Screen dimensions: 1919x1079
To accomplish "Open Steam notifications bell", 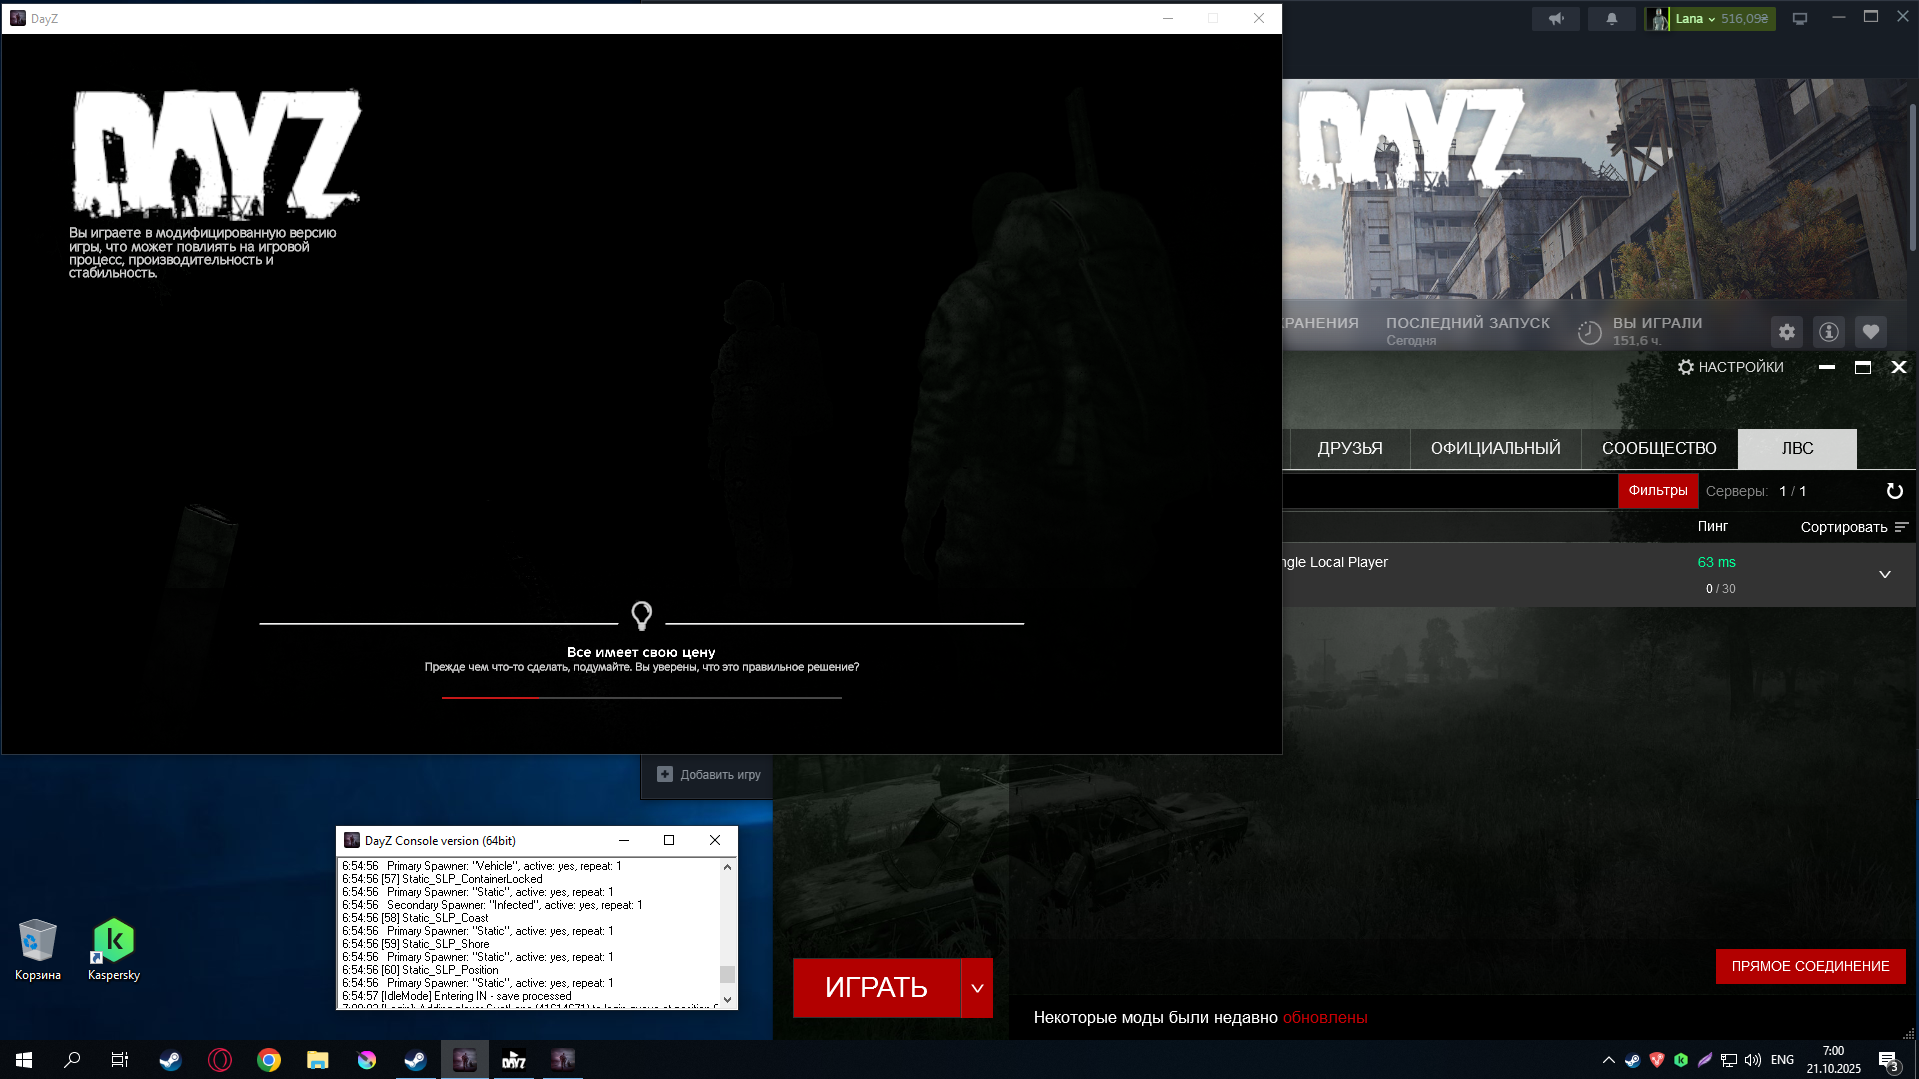I will click(1611, 19).
